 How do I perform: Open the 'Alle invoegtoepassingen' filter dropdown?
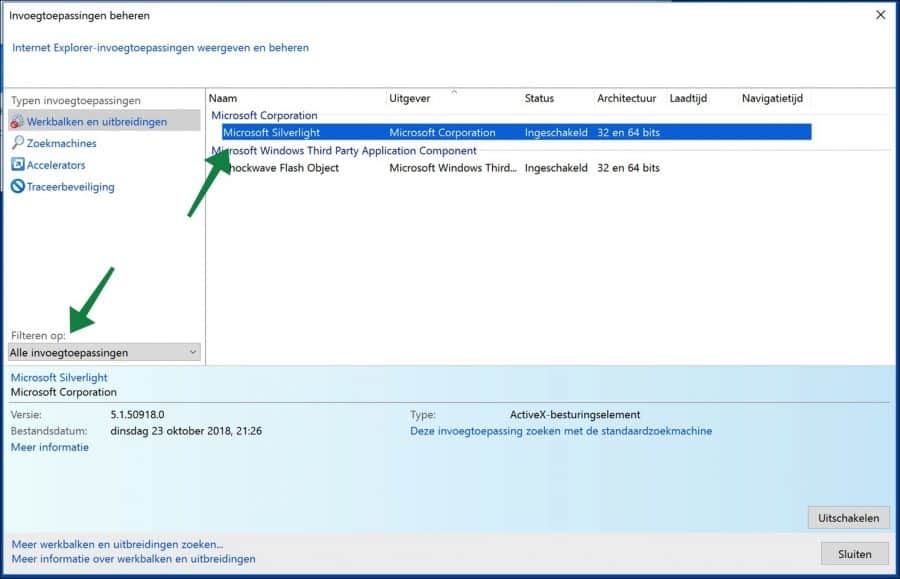(104, 352)
